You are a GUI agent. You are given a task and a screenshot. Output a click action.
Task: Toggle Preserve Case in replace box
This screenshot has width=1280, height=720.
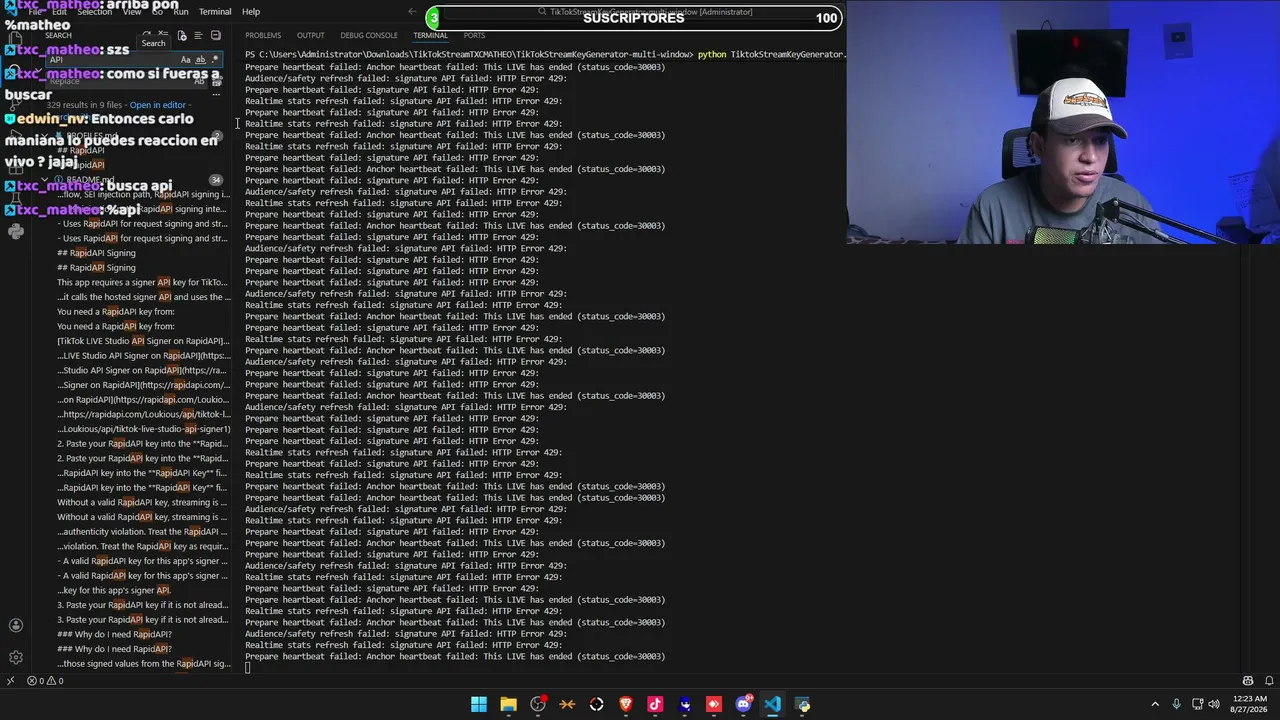(x=200, y=80)
